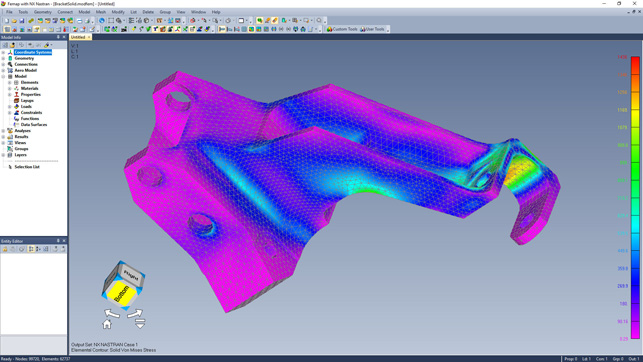
Task: Click the Home icon below the view cube
Action: point(107,324)
